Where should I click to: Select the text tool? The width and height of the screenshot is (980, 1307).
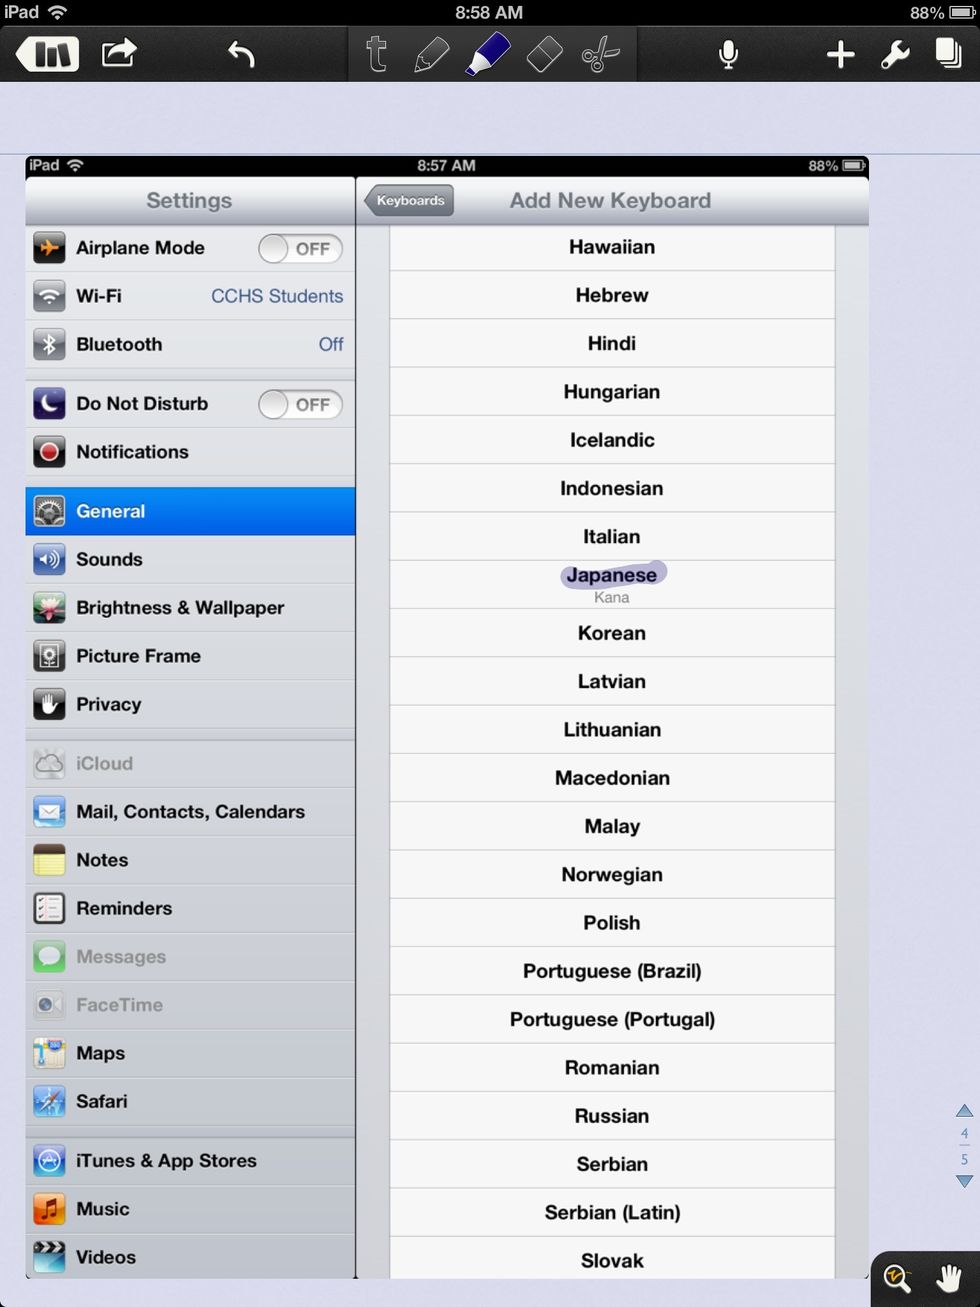coord(377,54)
